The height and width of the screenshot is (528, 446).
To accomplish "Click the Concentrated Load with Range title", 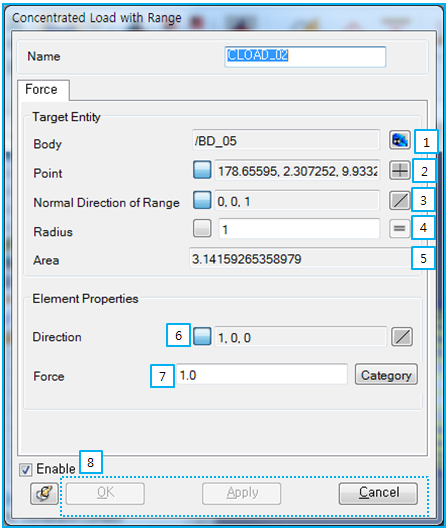I will tap(97, 18).
